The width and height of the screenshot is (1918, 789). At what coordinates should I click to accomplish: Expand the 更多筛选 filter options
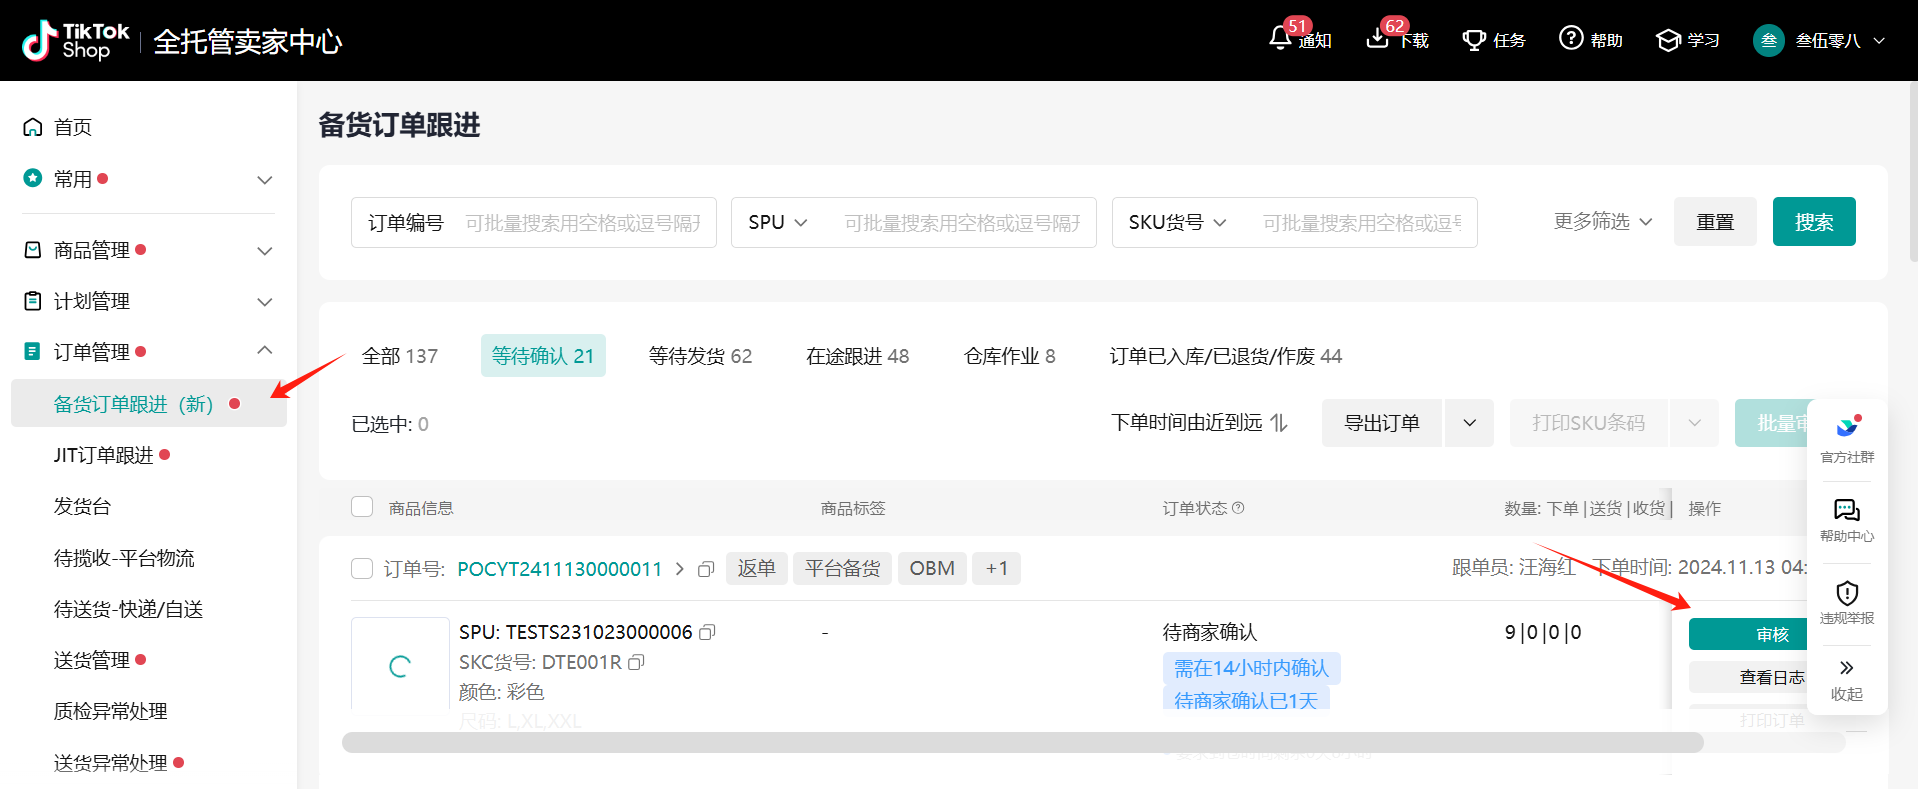click(x=1602, y=222)
